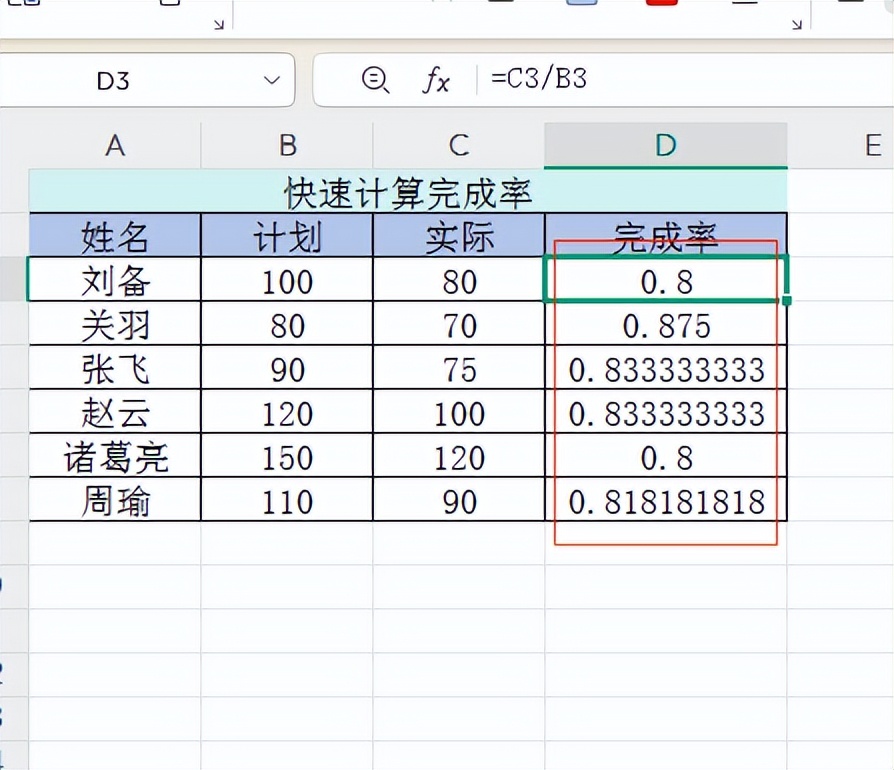Select 诸葛亮's completion rate 0.8
The height and width of the screenshot is (770, 894).
(x=666, y=455)
